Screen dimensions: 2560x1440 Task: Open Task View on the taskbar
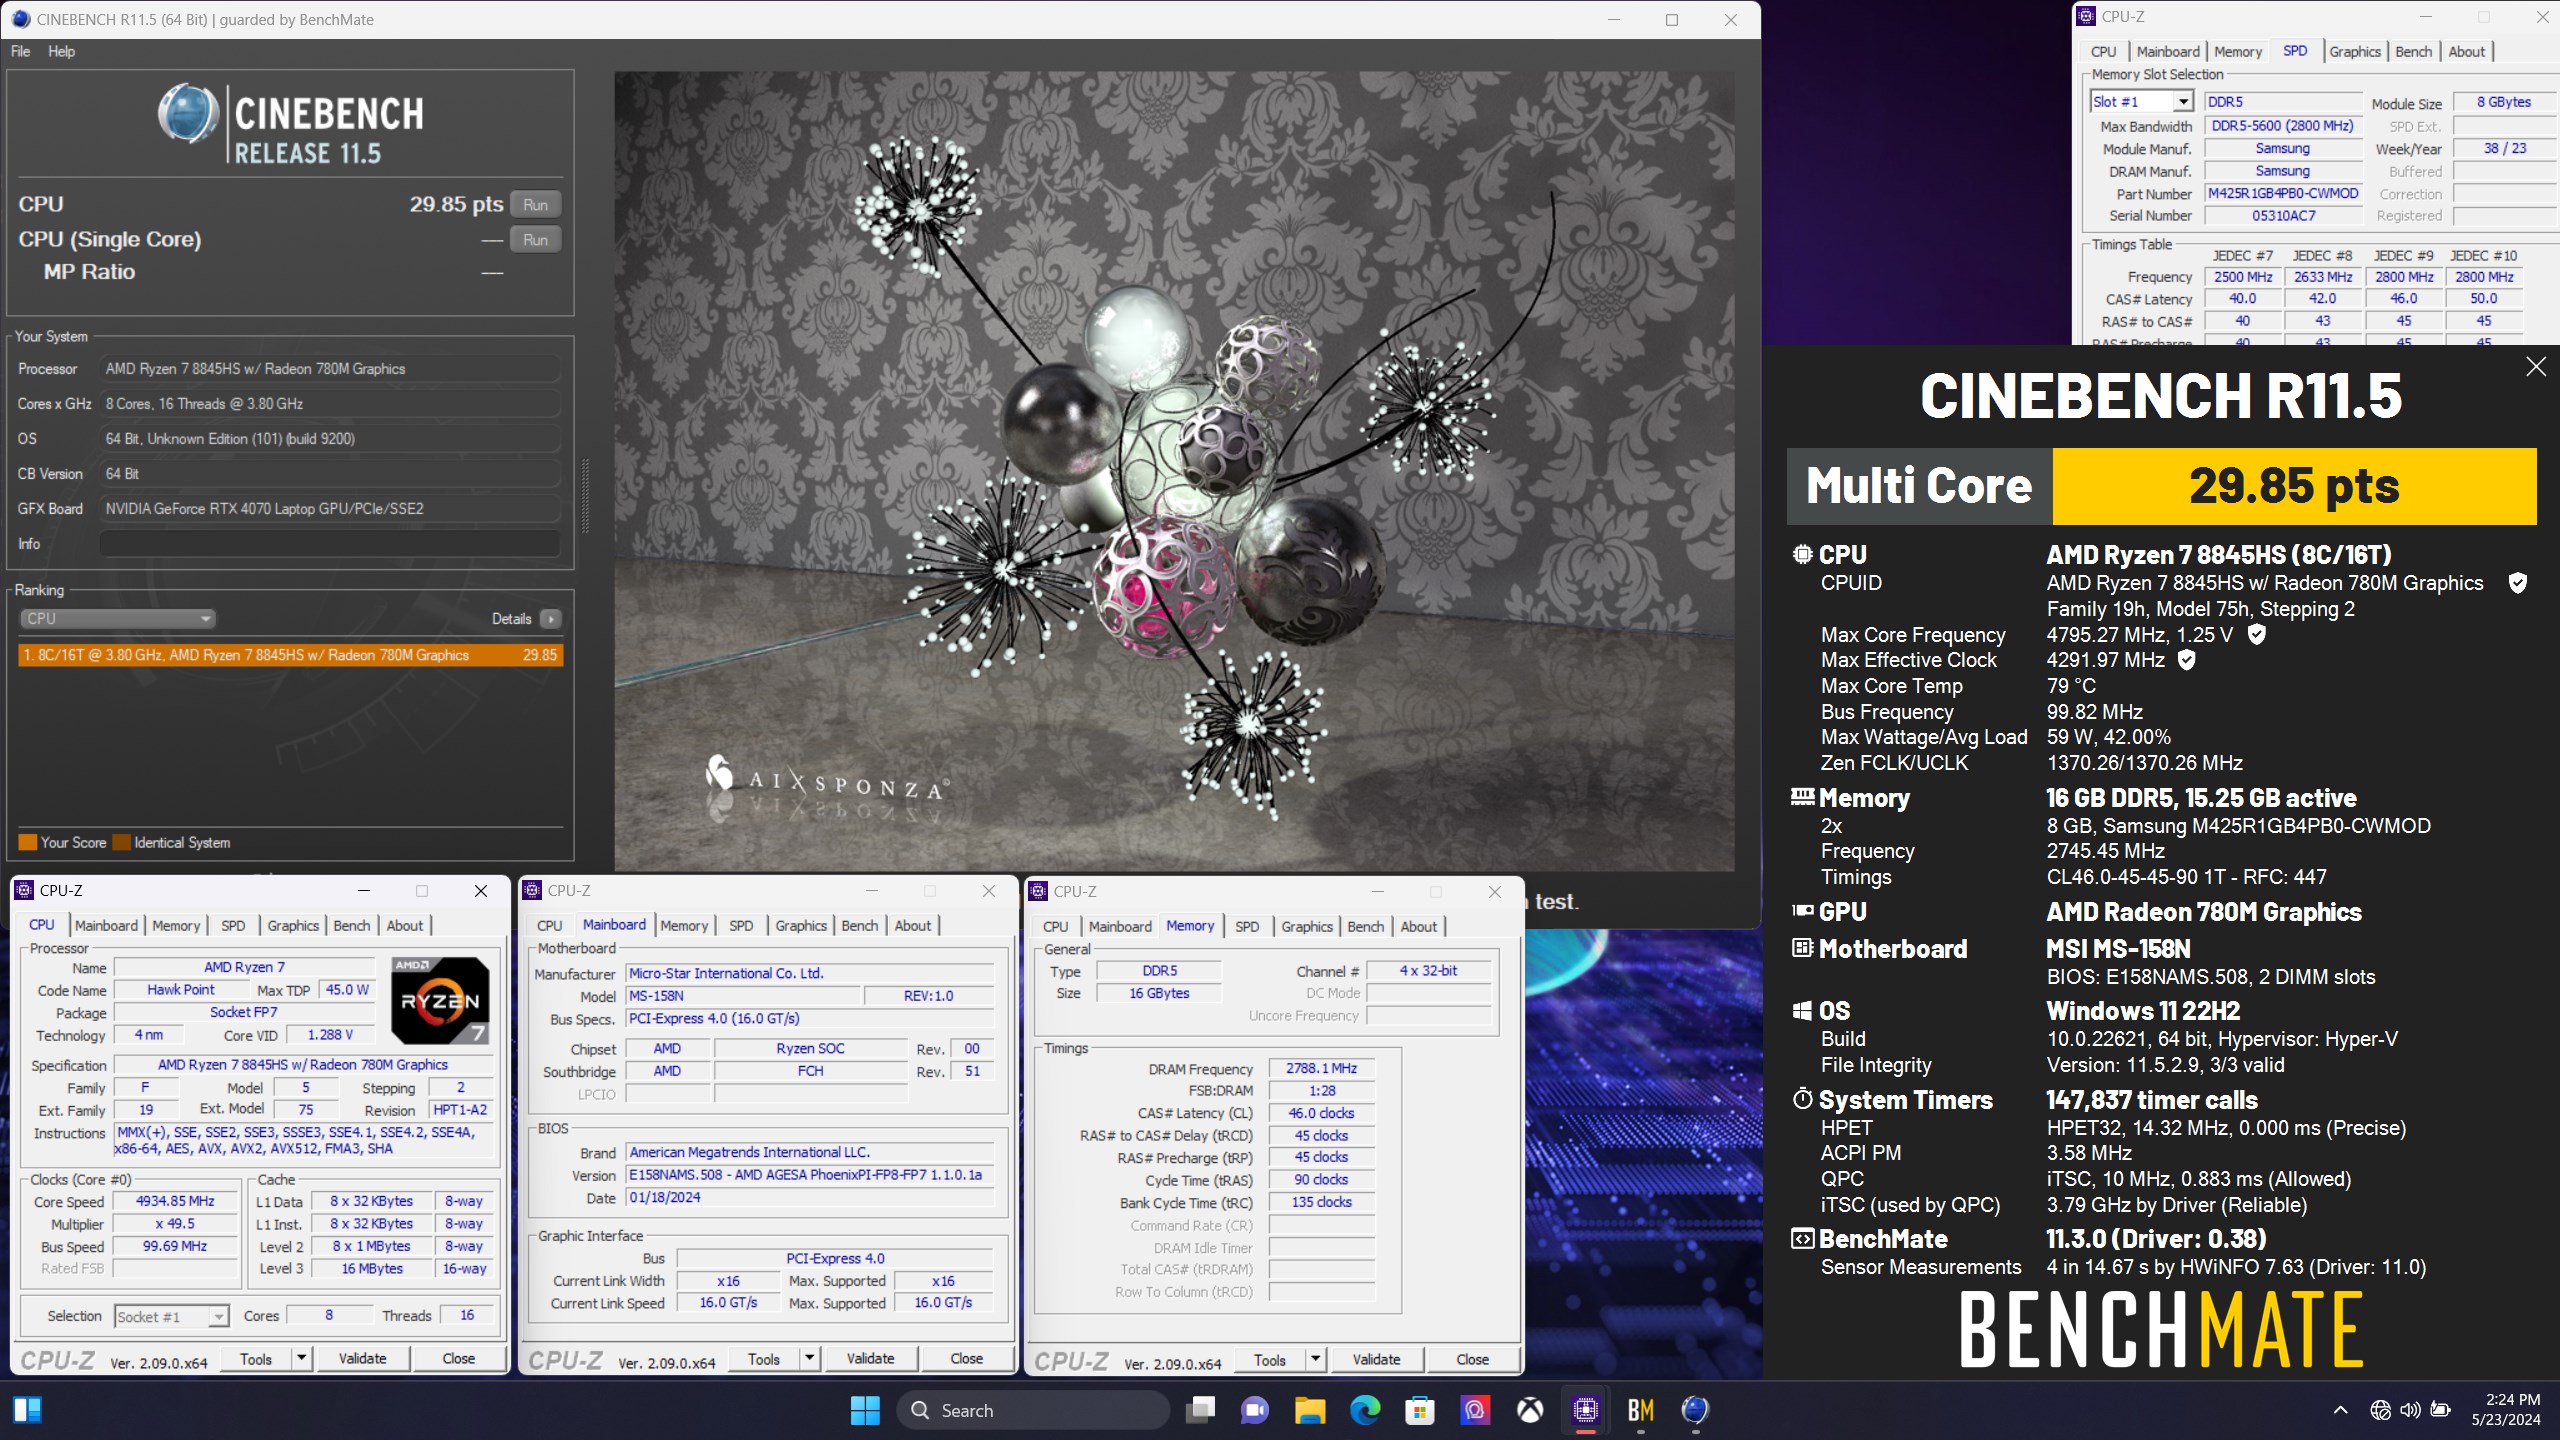[1200, 1410]
